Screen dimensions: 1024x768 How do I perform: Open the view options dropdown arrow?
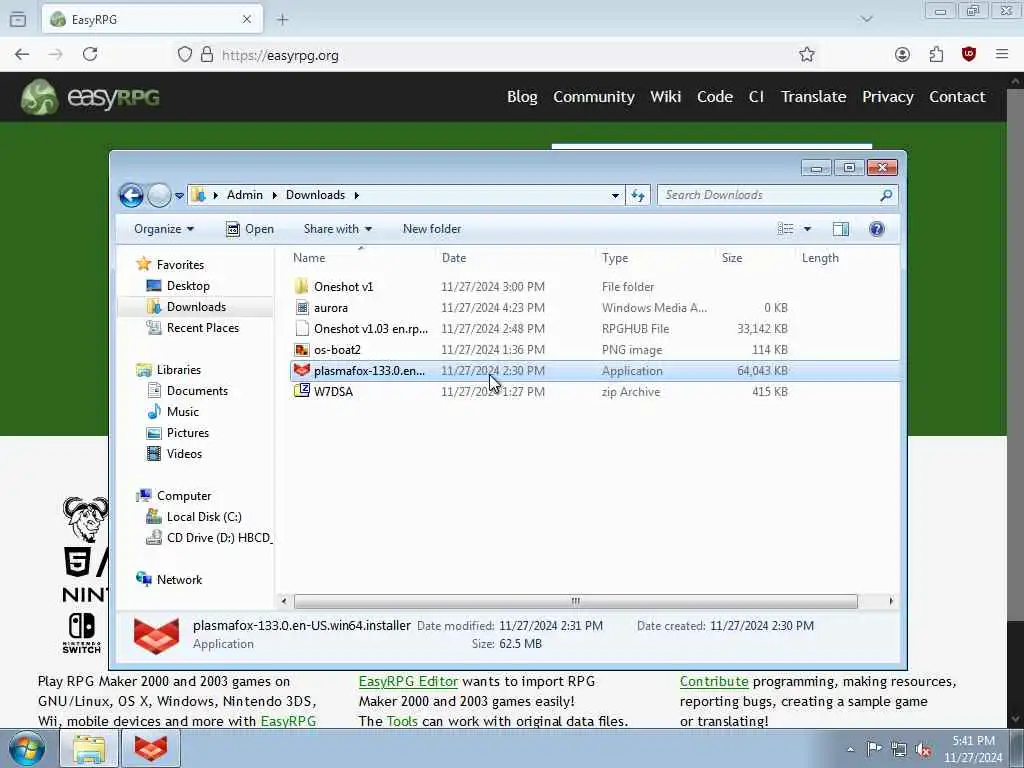click(808, 229)
